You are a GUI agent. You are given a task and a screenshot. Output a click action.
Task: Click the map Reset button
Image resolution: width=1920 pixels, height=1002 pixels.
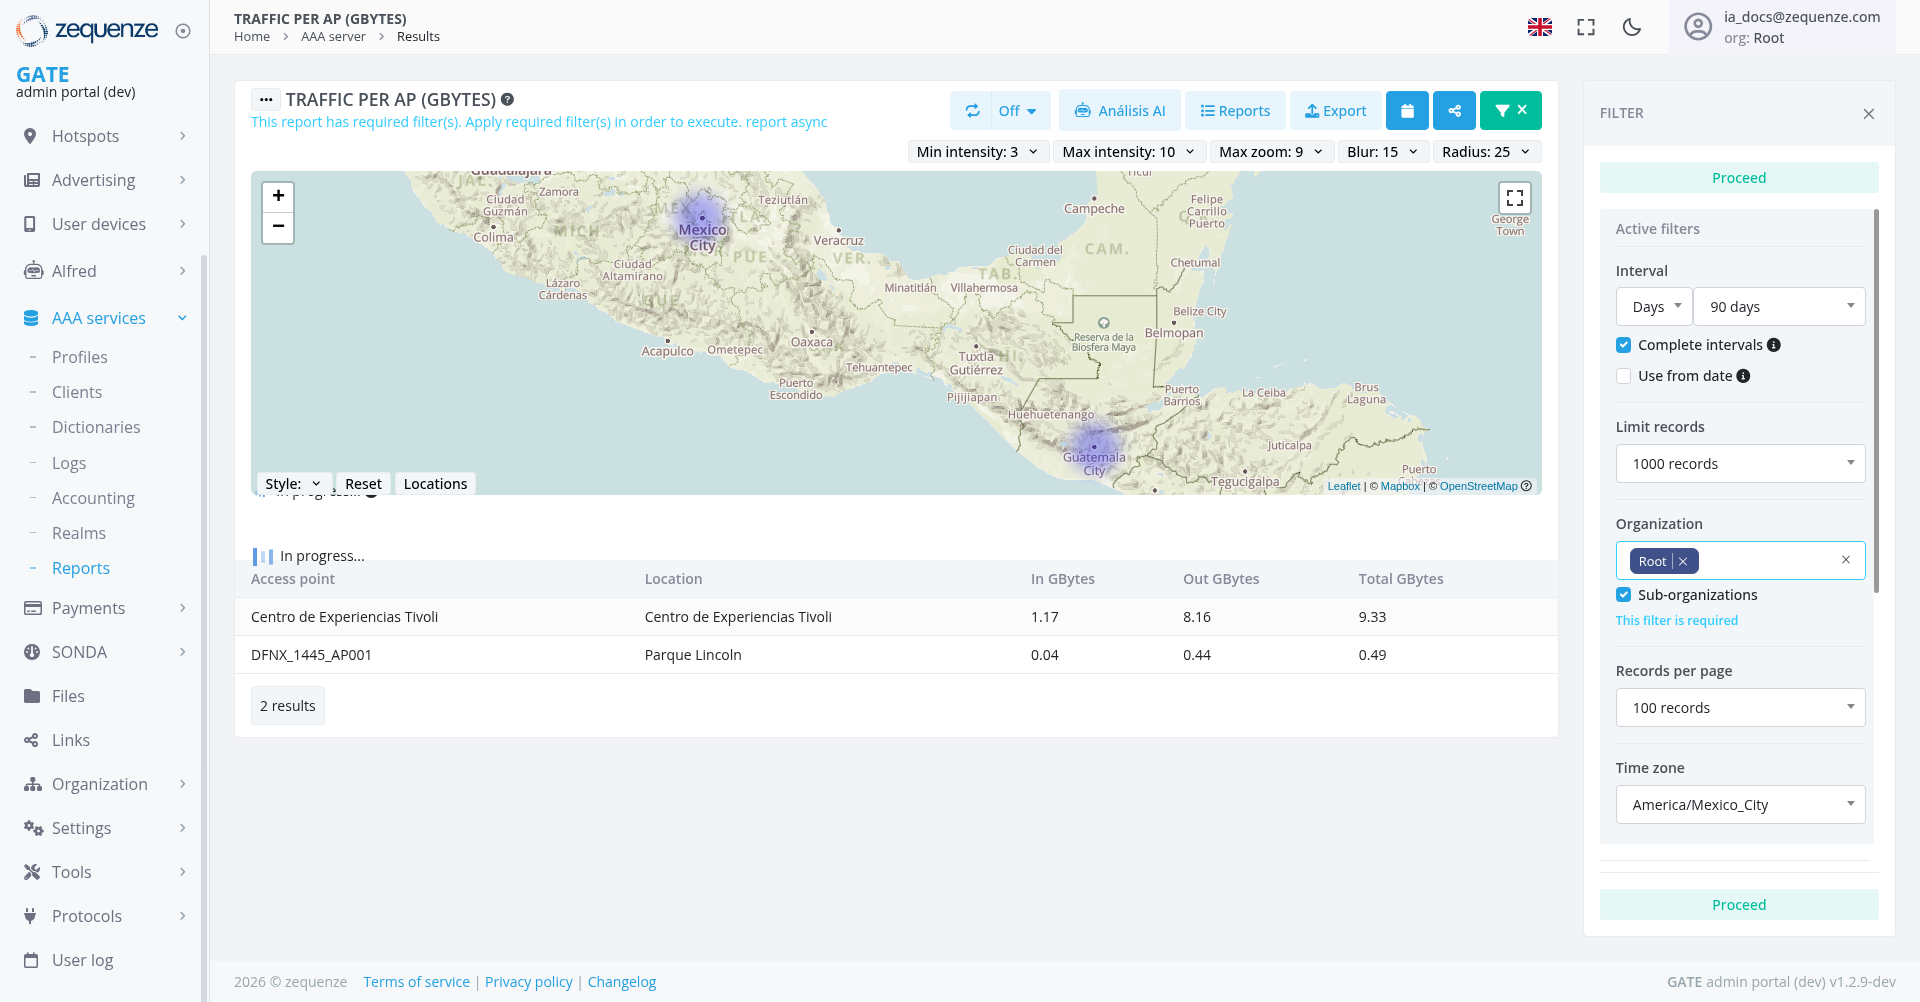(363, 484)
